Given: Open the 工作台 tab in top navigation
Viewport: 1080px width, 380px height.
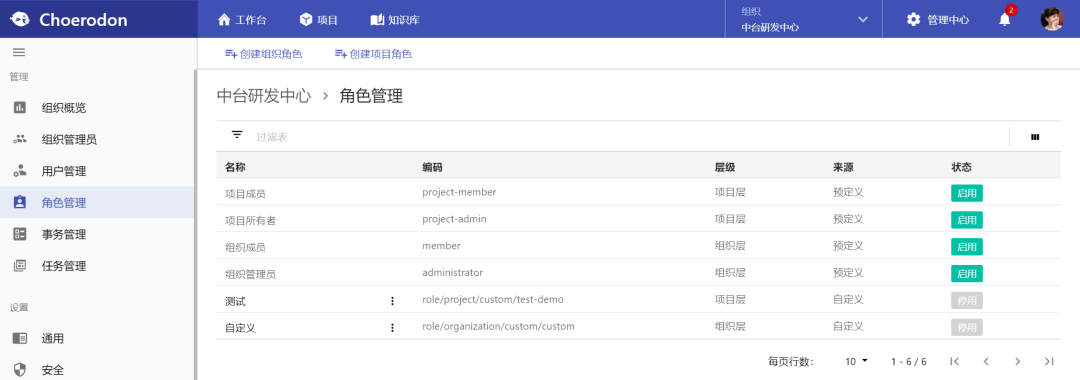Looking at the screenshot, I should (242, 19).
